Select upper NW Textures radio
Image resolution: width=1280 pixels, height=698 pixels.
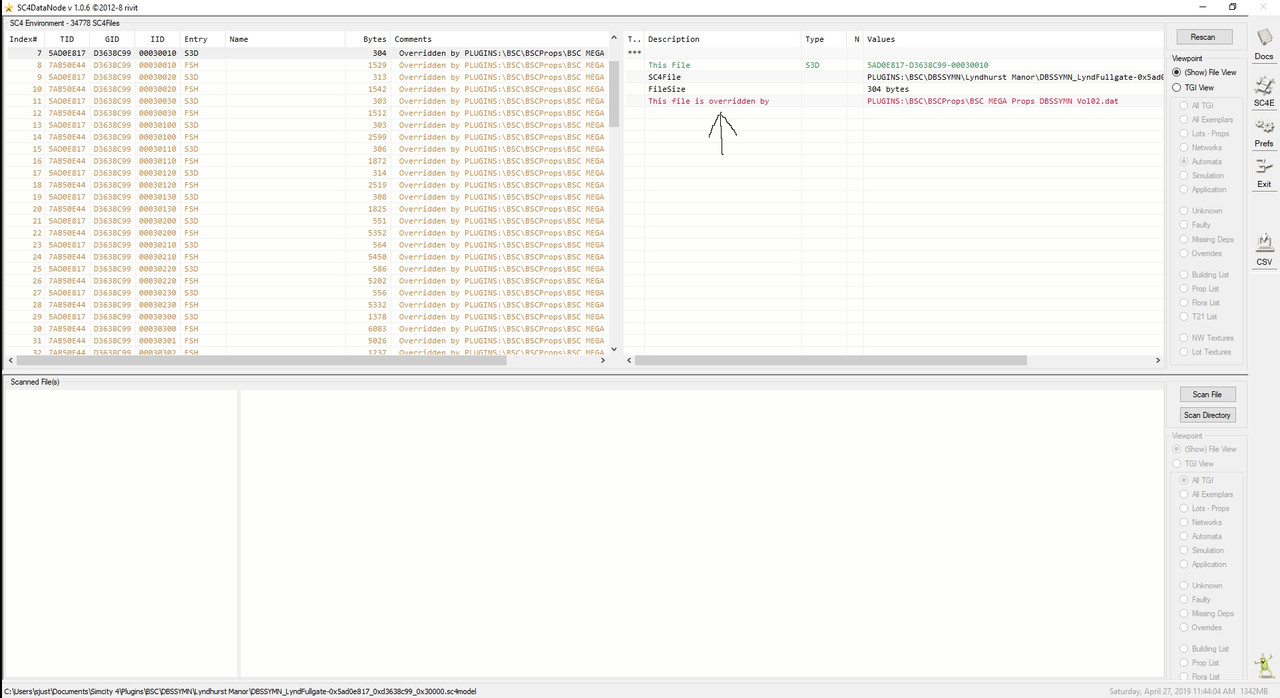coord(1206,338)
